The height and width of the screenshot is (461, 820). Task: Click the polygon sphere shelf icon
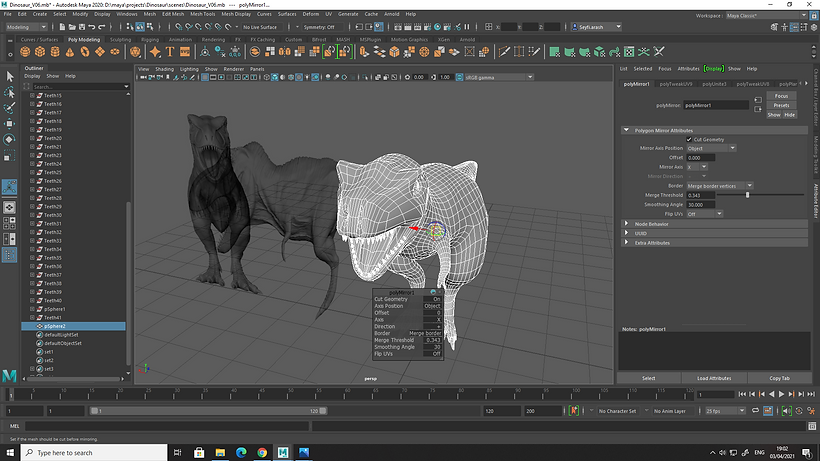[25, 52]
